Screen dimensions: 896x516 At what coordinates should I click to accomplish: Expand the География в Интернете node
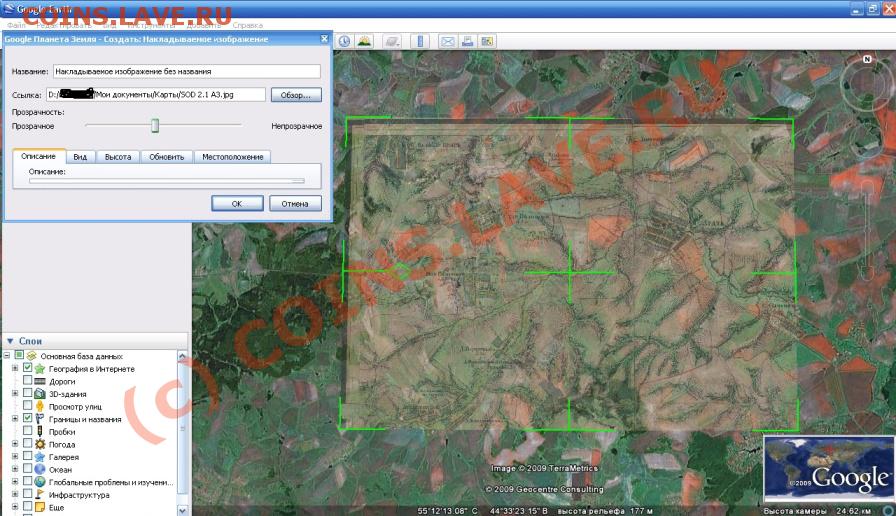[x=15, y=369]
